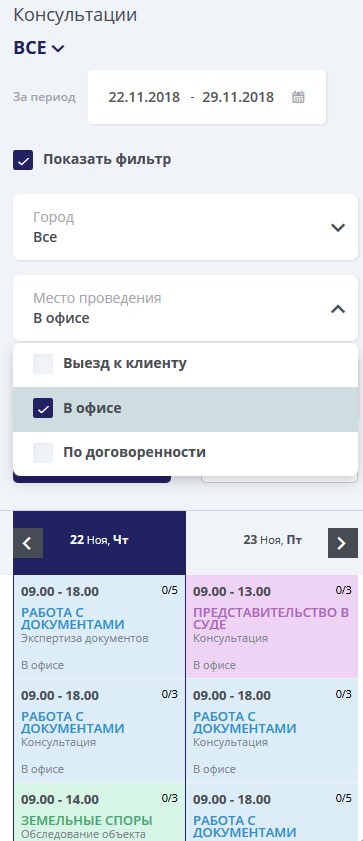This screenshot has height=841, width=363.
Task: Click the dark blue button below dropdown
Action: 92,479
